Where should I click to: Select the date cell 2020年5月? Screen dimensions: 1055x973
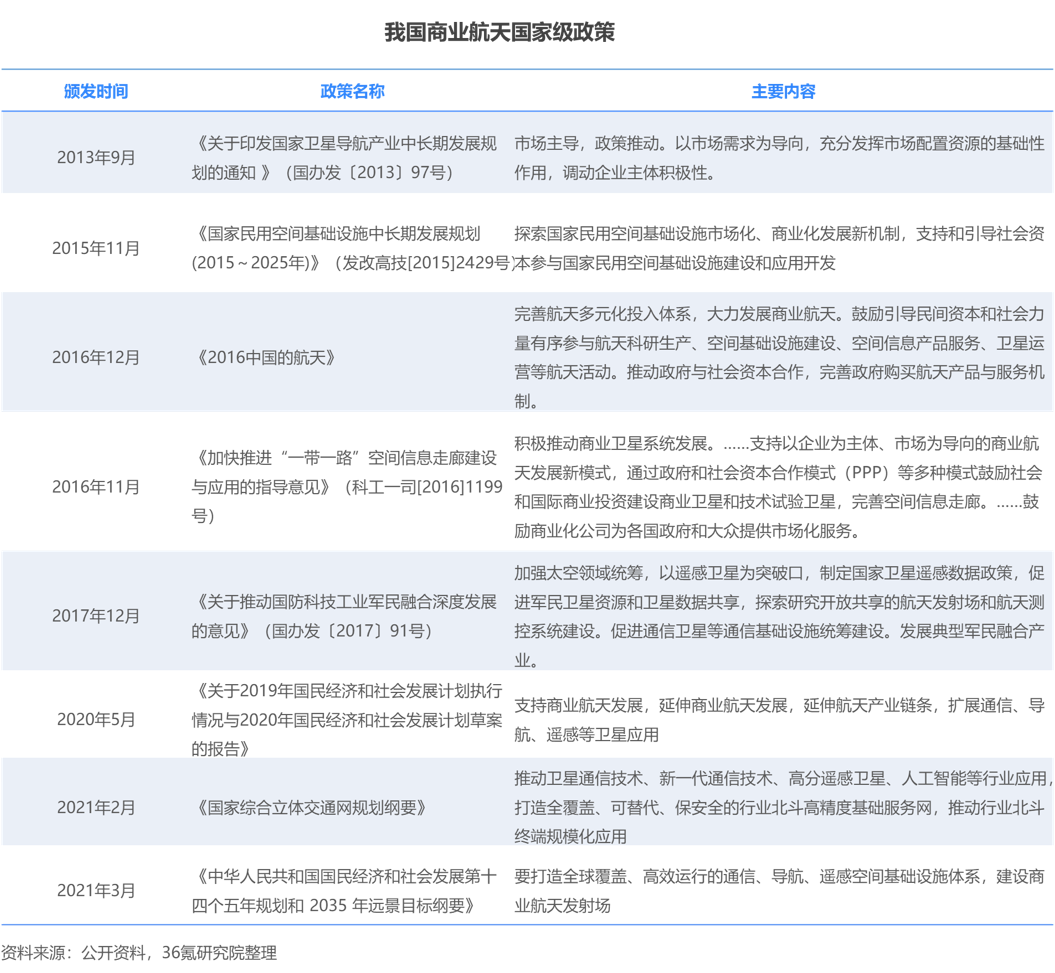96,719
